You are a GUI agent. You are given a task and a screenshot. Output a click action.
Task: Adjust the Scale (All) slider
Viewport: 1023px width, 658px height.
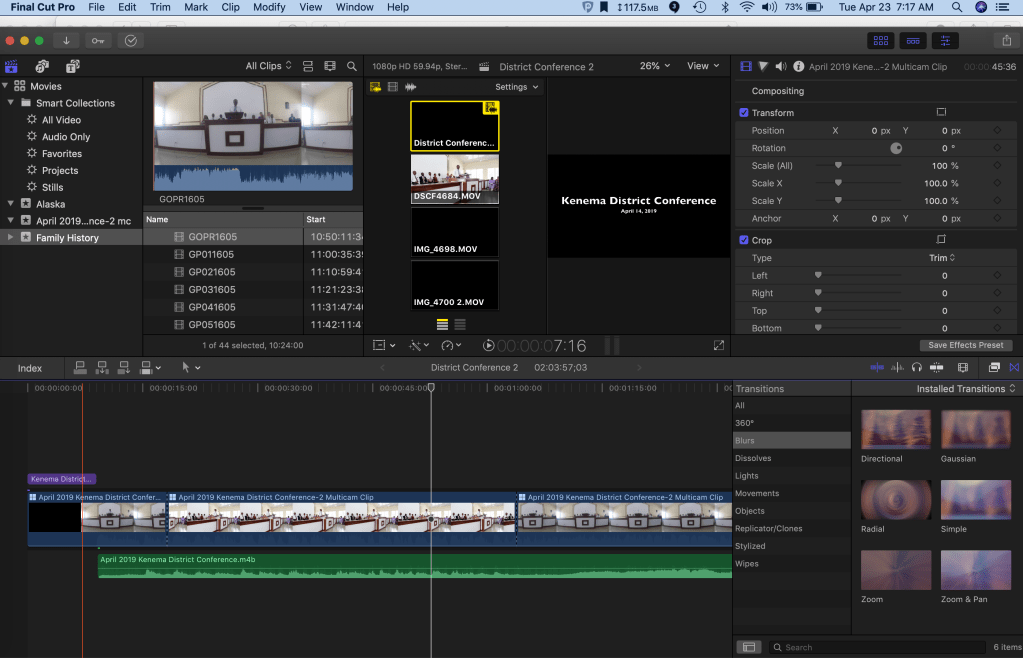pyautogui.click(x=838, y=166)
